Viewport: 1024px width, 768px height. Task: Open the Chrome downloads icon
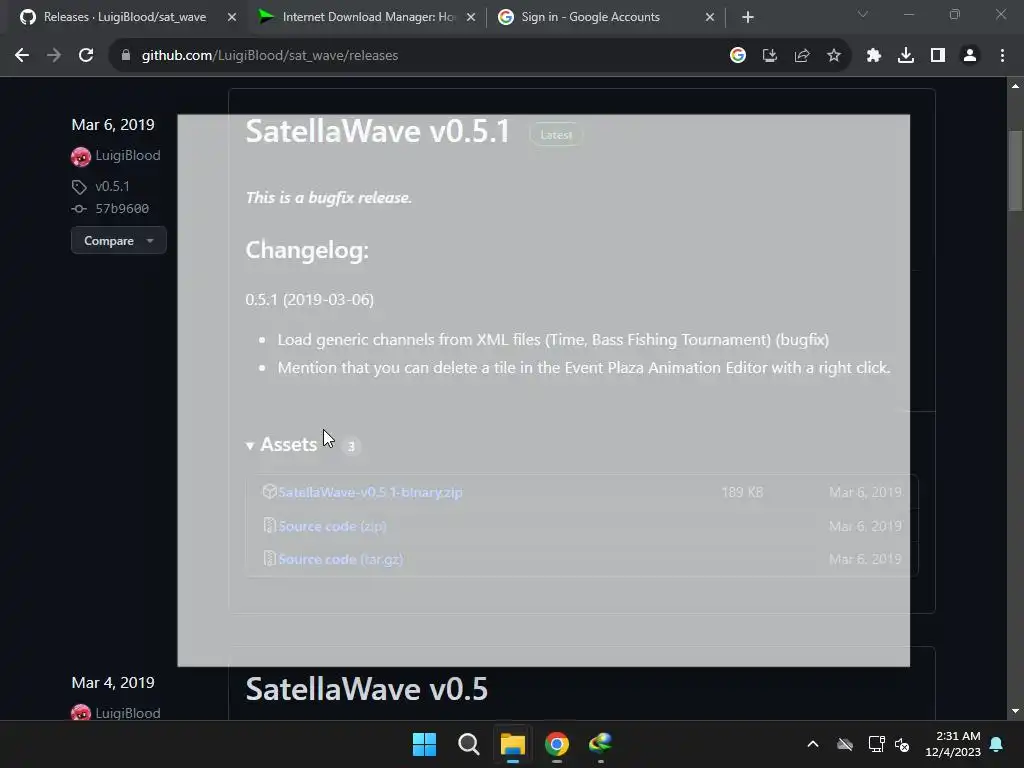tap(906, 56)
